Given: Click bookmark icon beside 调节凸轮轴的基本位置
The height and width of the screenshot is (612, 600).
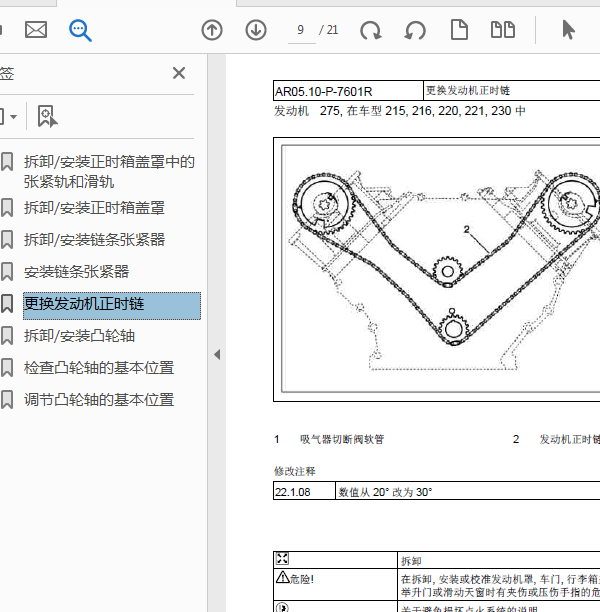Looking at the screenshot, I should click(x=7, y=400).
